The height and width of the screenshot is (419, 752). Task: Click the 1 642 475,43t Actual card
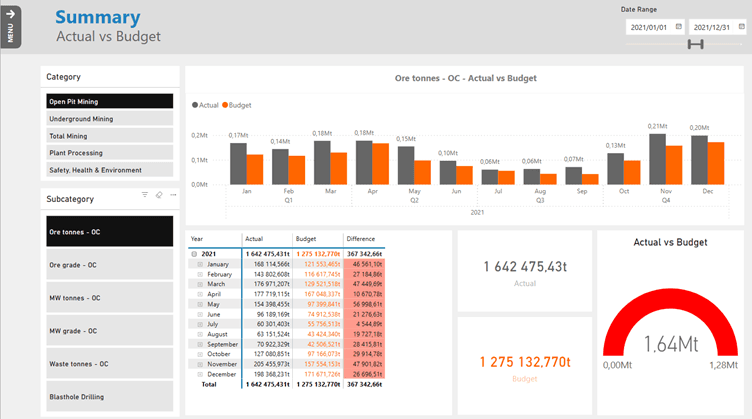point(525,271)
